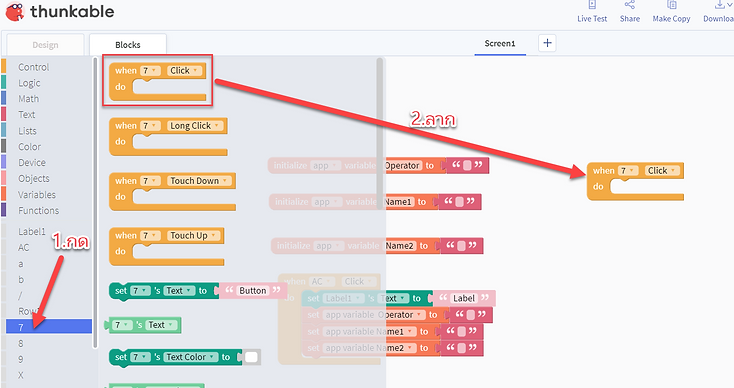The height and width of the screenshot is (388, 734).
Task: Open the Variables blocks category
Action: [x=37, y=194]
